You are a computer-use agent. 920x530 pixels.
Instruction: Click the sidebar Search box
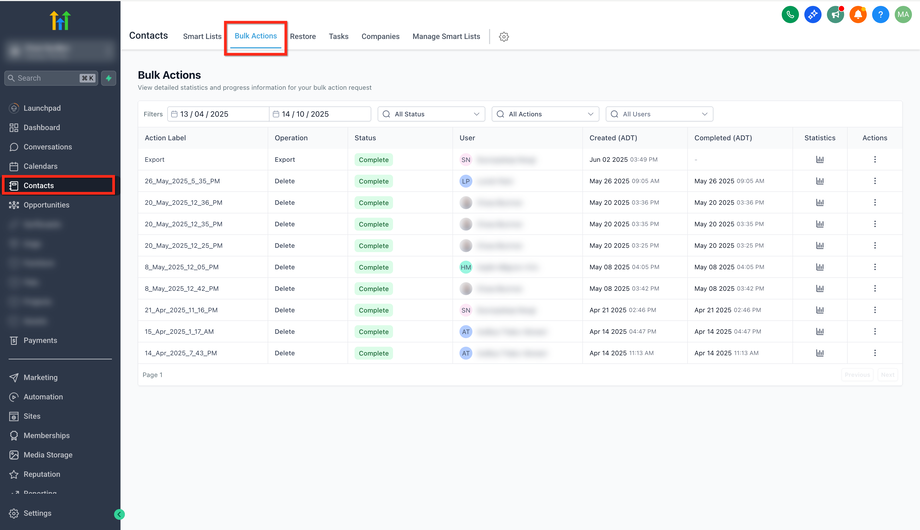pos(50,78)
